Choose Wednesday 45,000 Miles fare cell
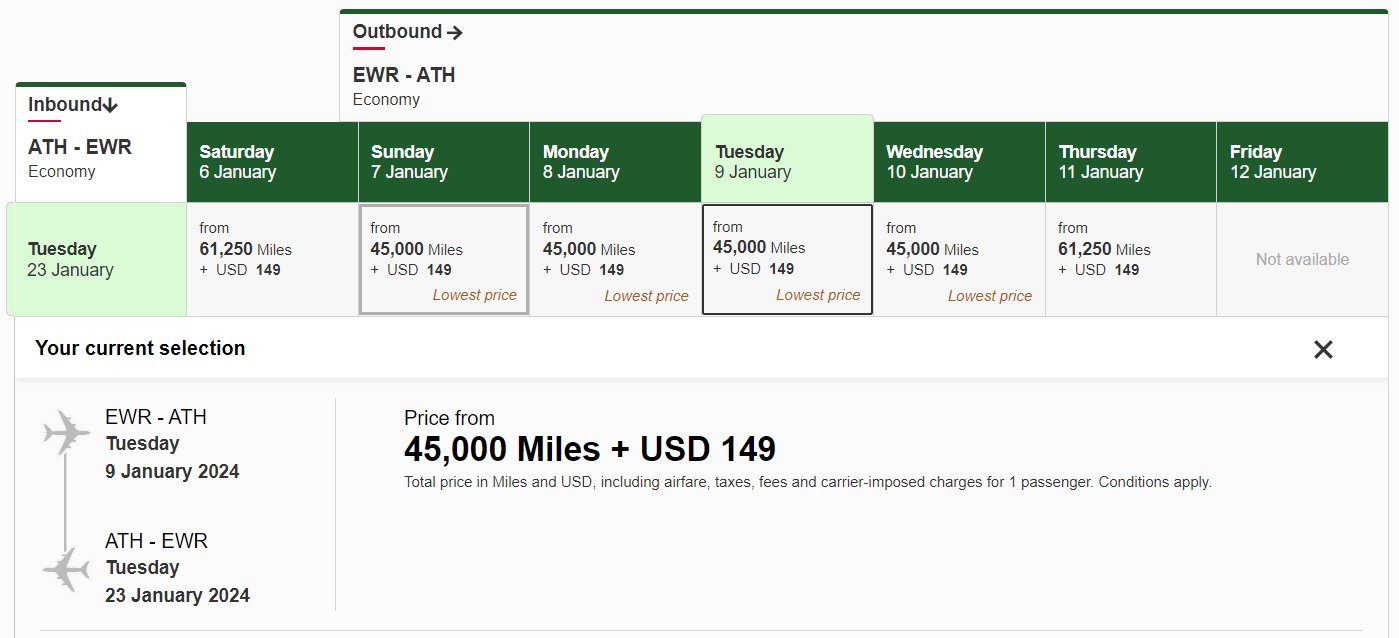The width and height of the screenshot is (1399, 638). point(960,260)
